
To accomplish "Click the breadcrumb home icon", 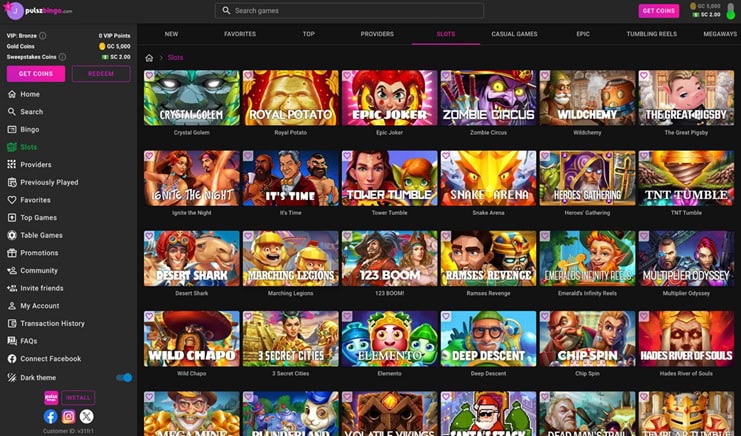I will 149,58.
